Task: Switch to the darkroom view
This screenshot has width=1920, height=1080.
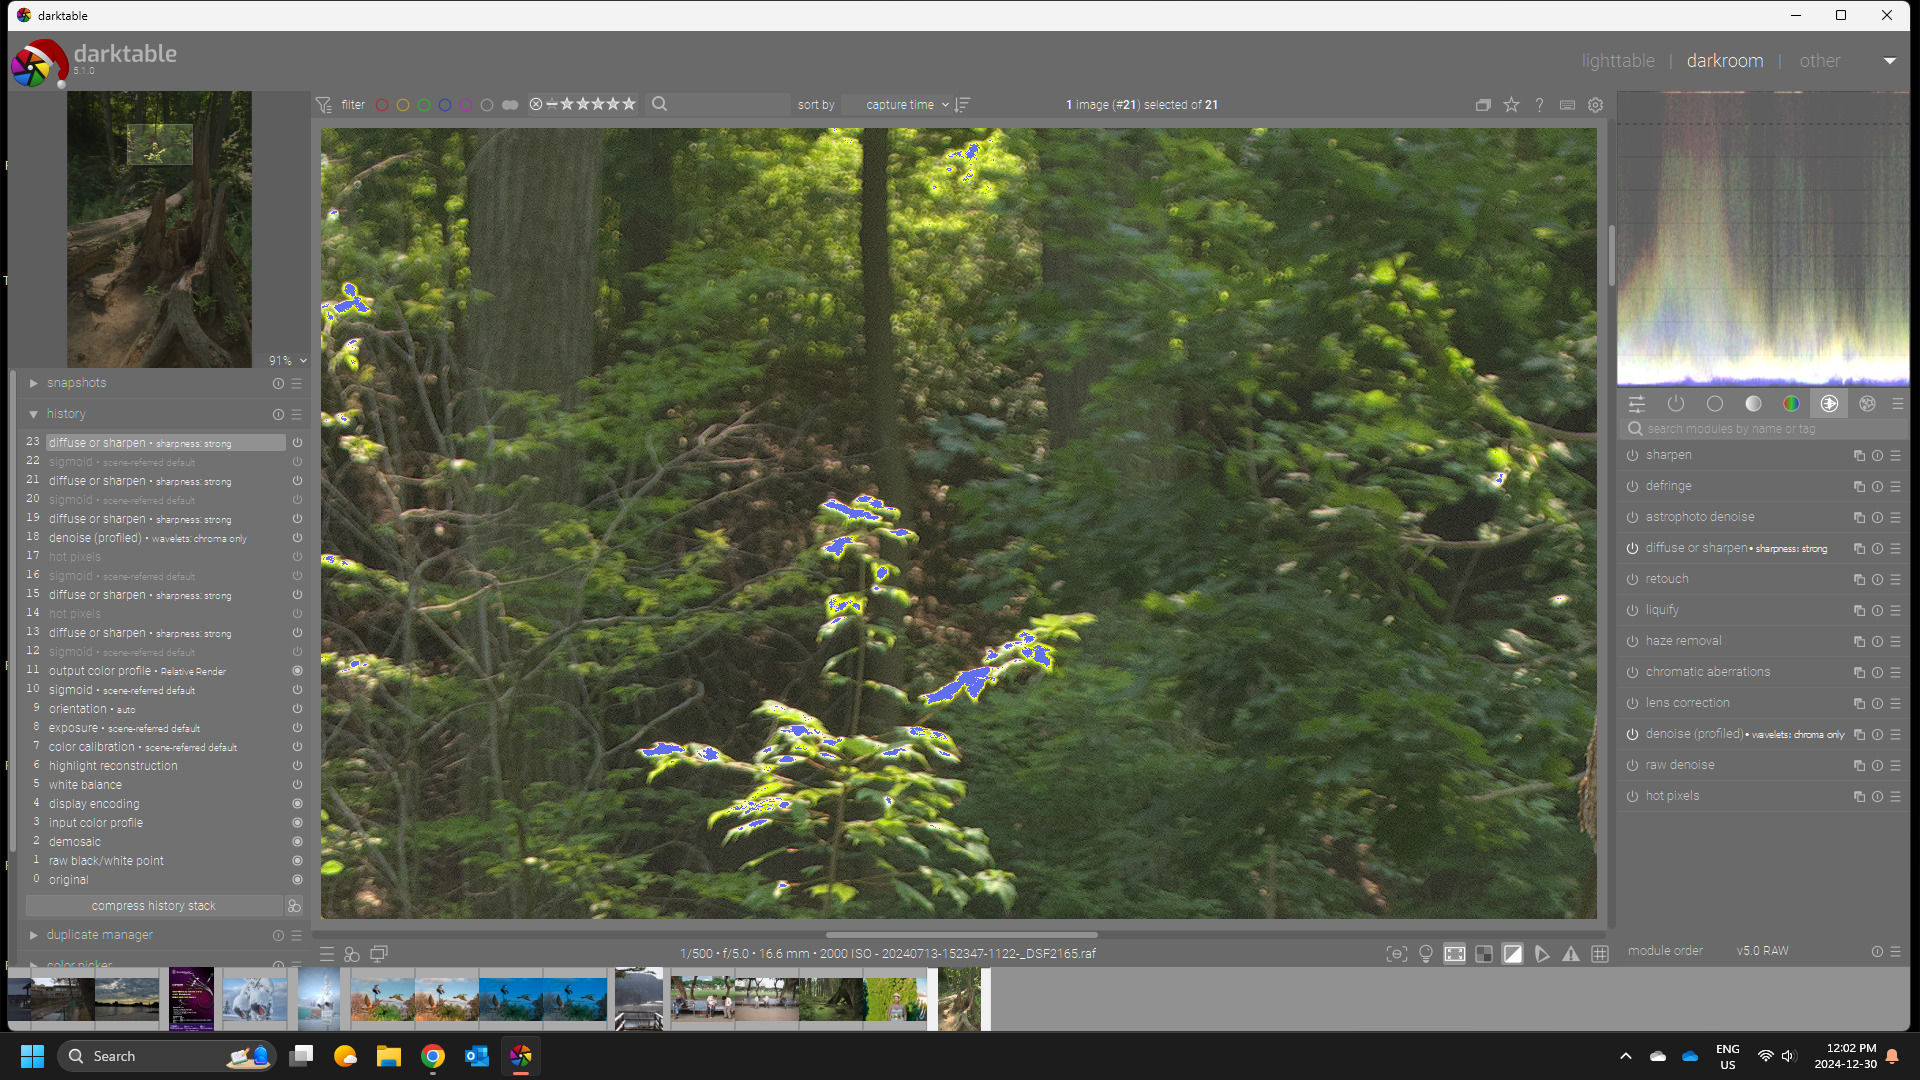Action: (1725, 61)
